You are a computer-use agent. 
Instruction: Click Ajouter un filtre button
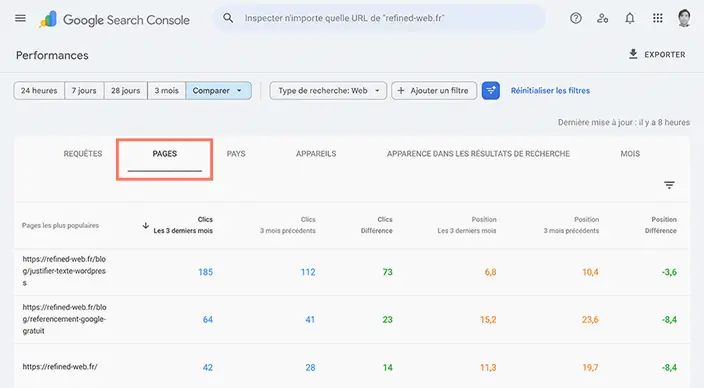(434, 90)
